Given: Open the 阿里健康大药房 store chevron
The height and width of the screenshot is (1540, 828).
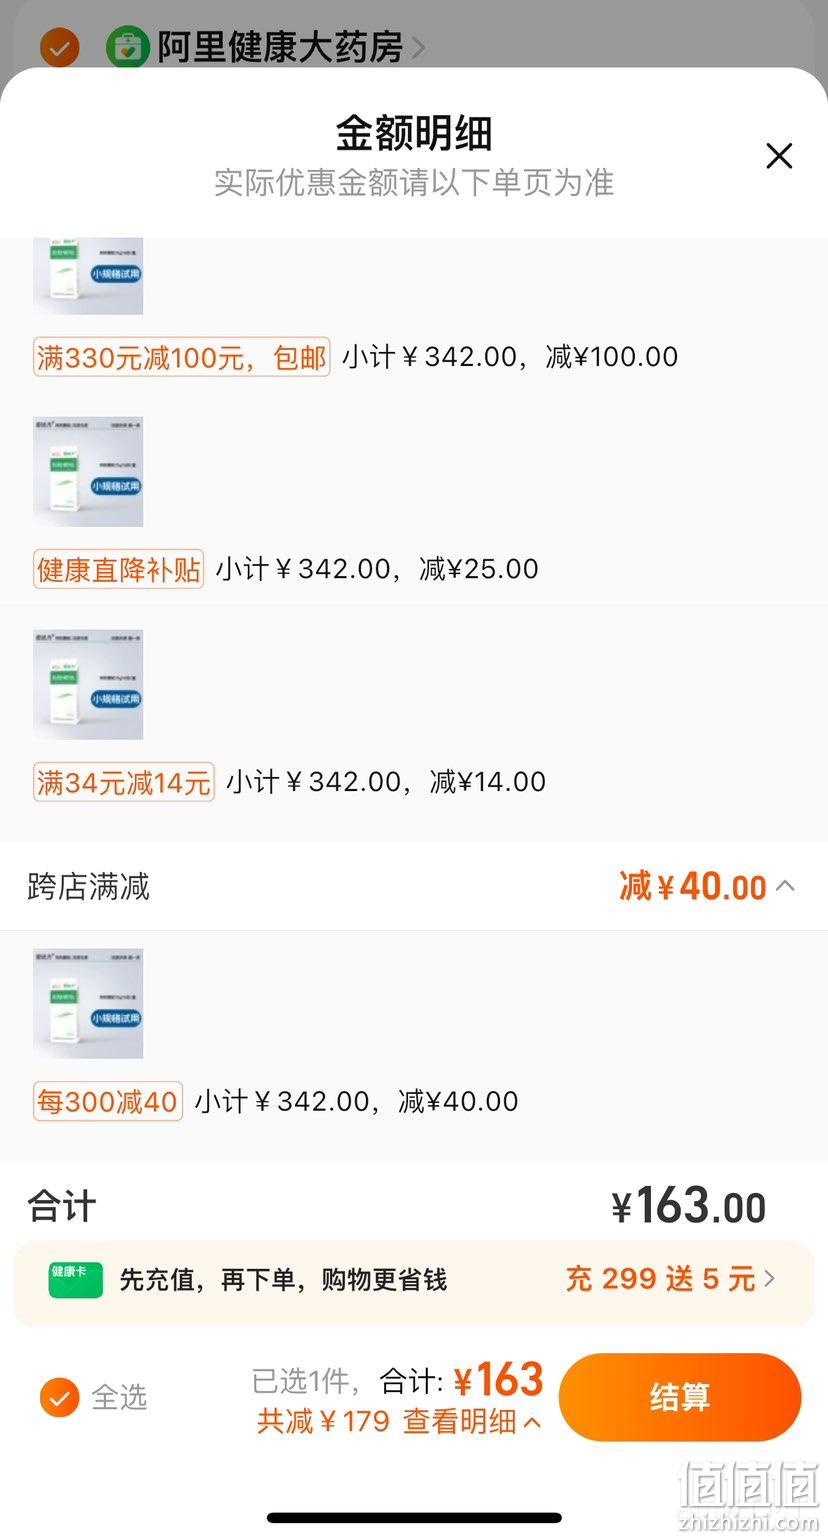Looking at the screenshot, I should [418, 47].
